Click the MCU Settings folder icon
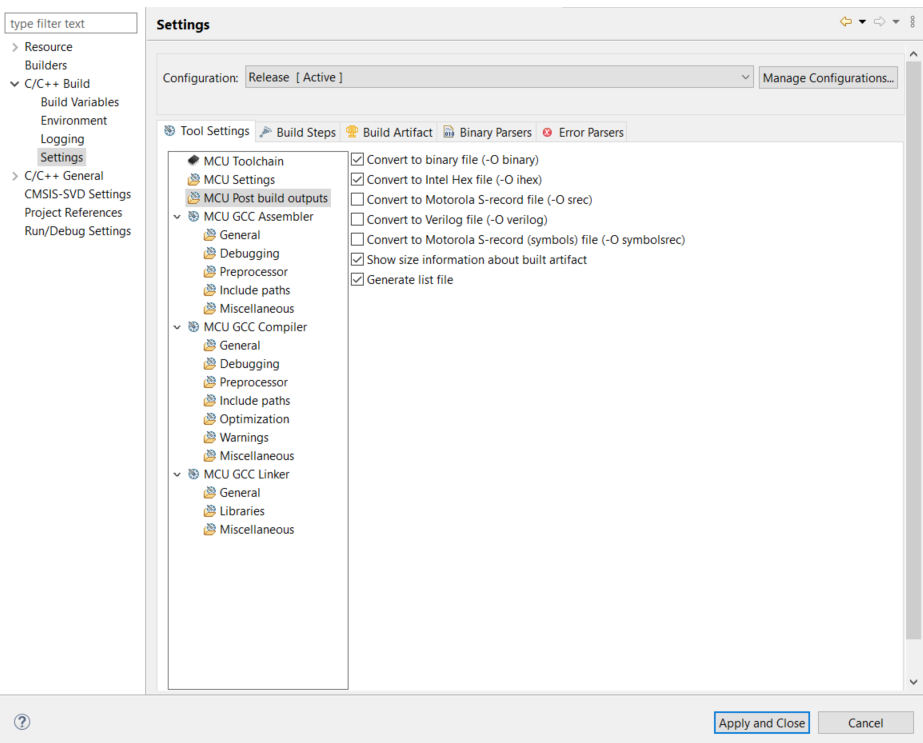 [193, 179]
